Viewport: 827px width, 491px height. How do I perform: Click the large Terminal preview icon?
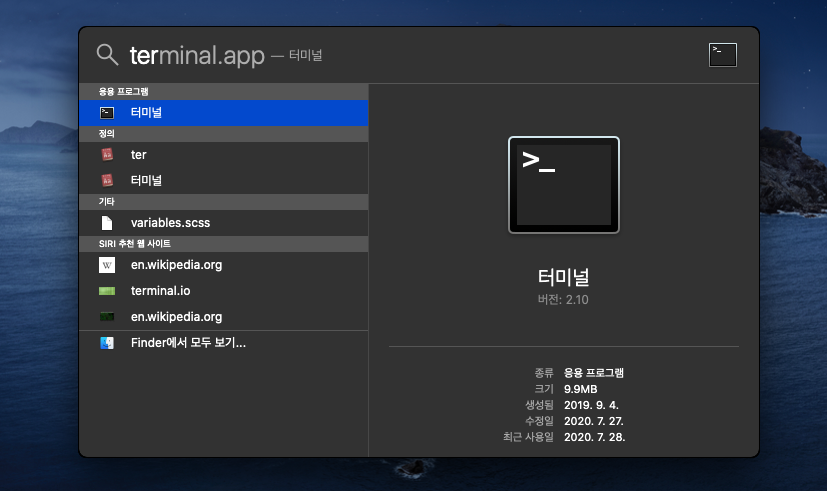(564, 185)
